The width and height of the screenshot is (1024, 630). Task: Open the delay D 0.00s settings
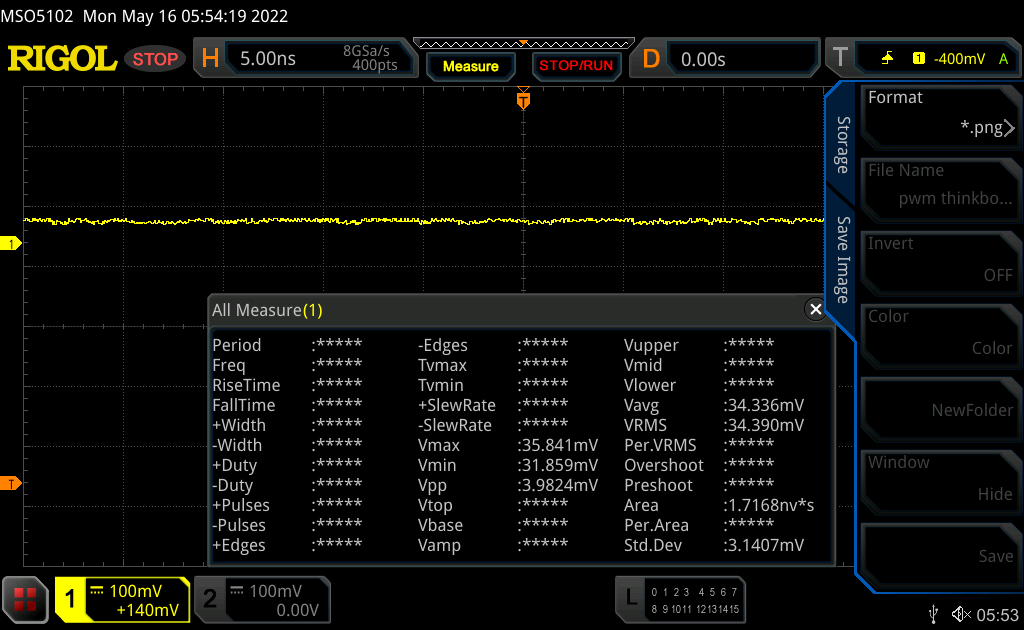pos(735,59)
